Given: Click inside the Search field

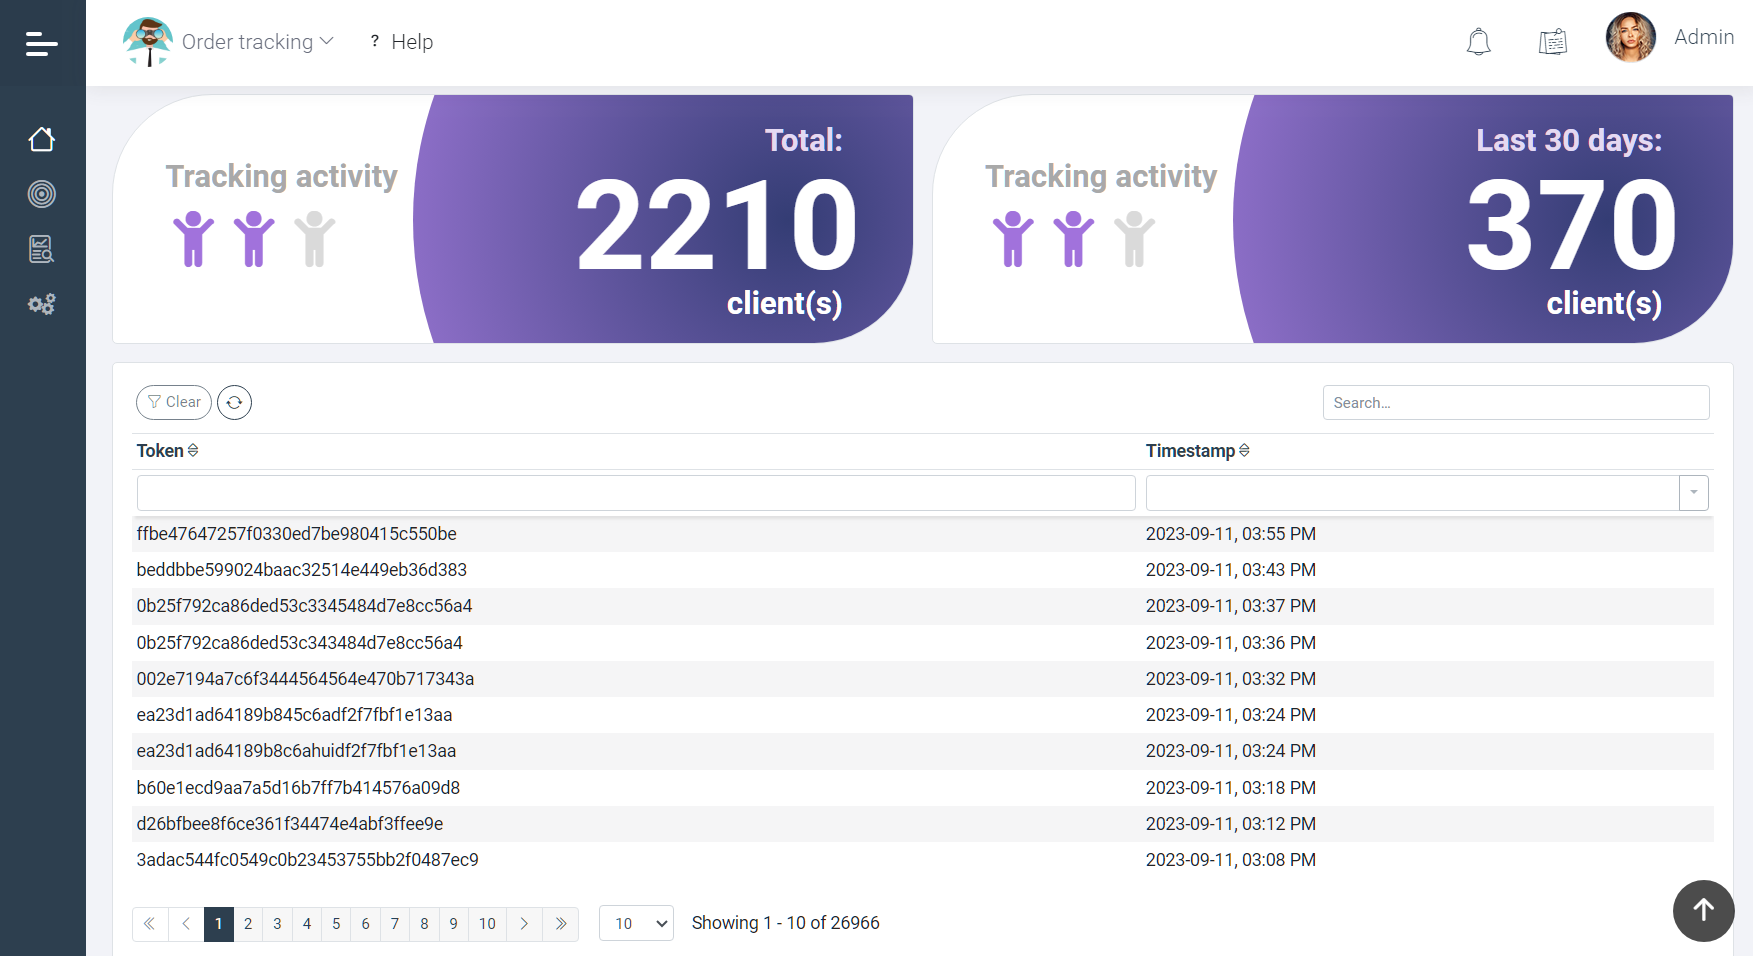Looking at the screenshot, I should point(1516,402).
